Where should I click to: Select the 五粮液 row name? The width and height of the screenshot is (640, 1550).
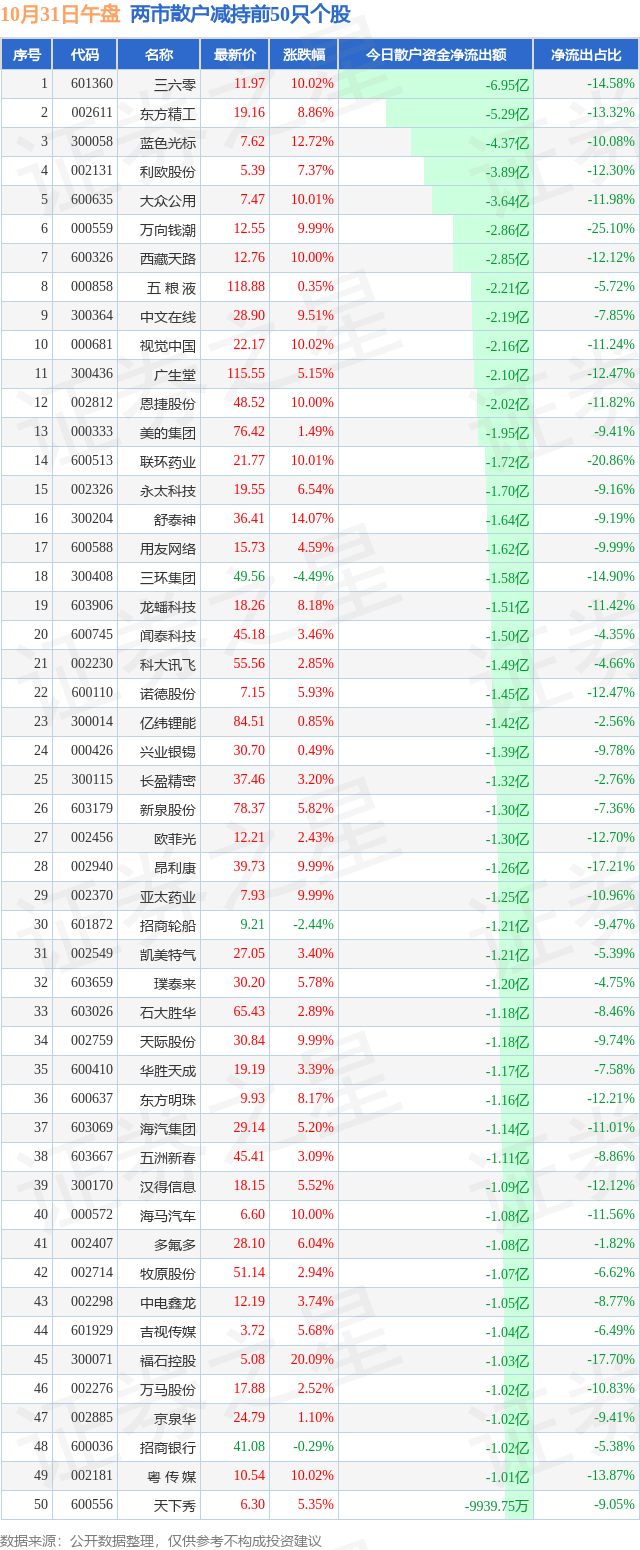coord(171,287)
